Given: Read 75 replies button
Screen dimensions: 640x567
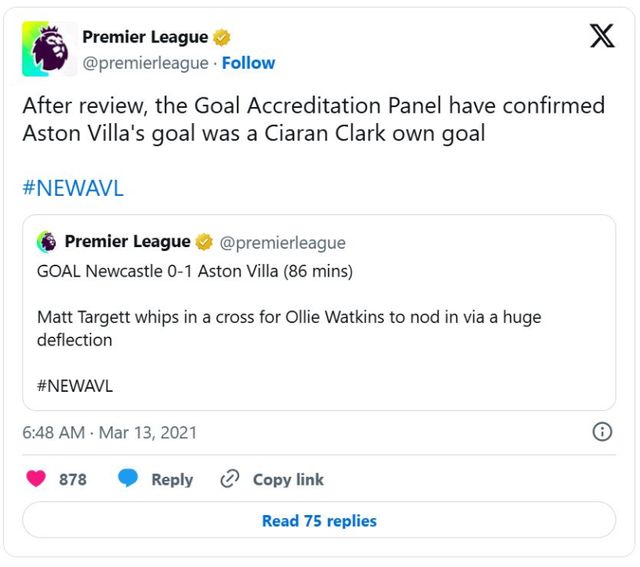Looking at the screenshot, I should pos(319,521).
